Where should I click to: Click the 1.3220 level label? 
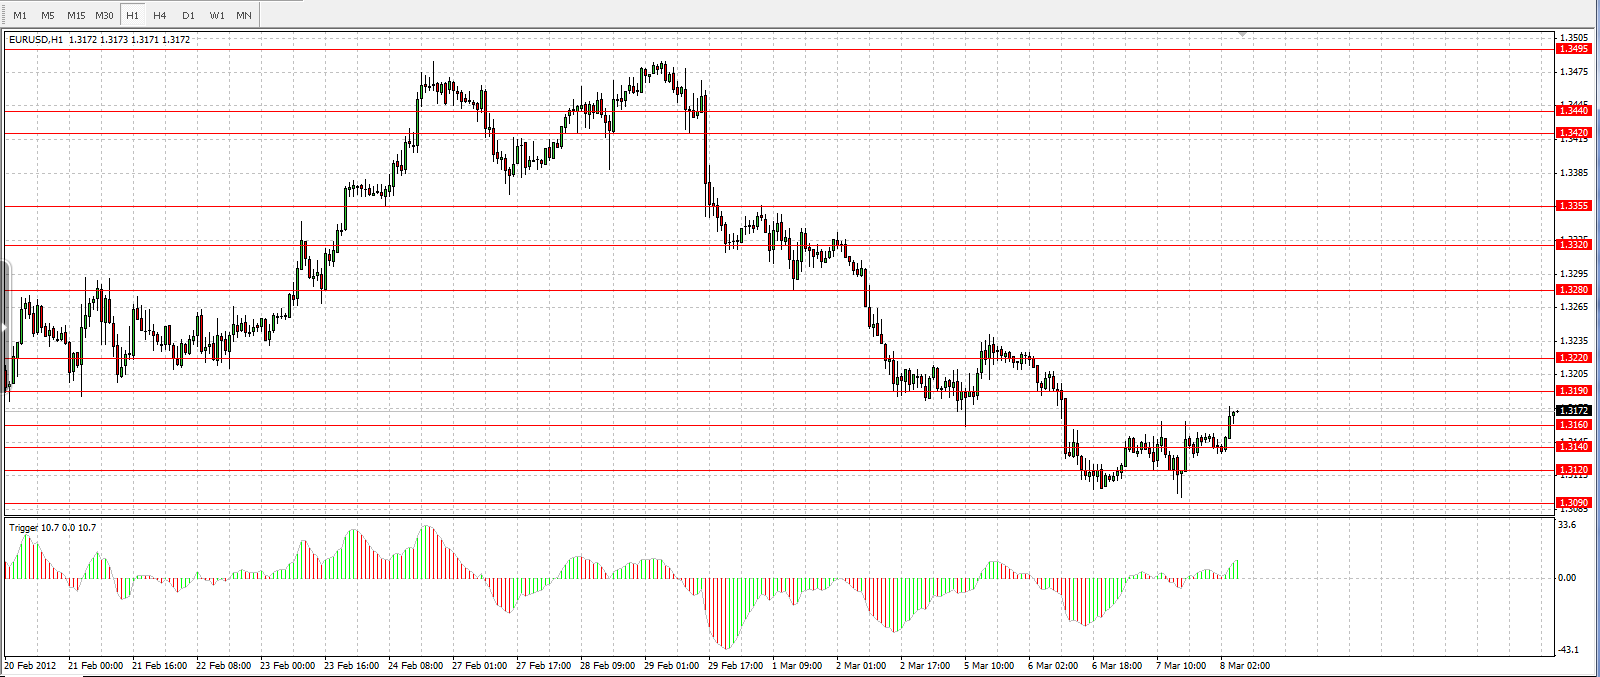1575,358
